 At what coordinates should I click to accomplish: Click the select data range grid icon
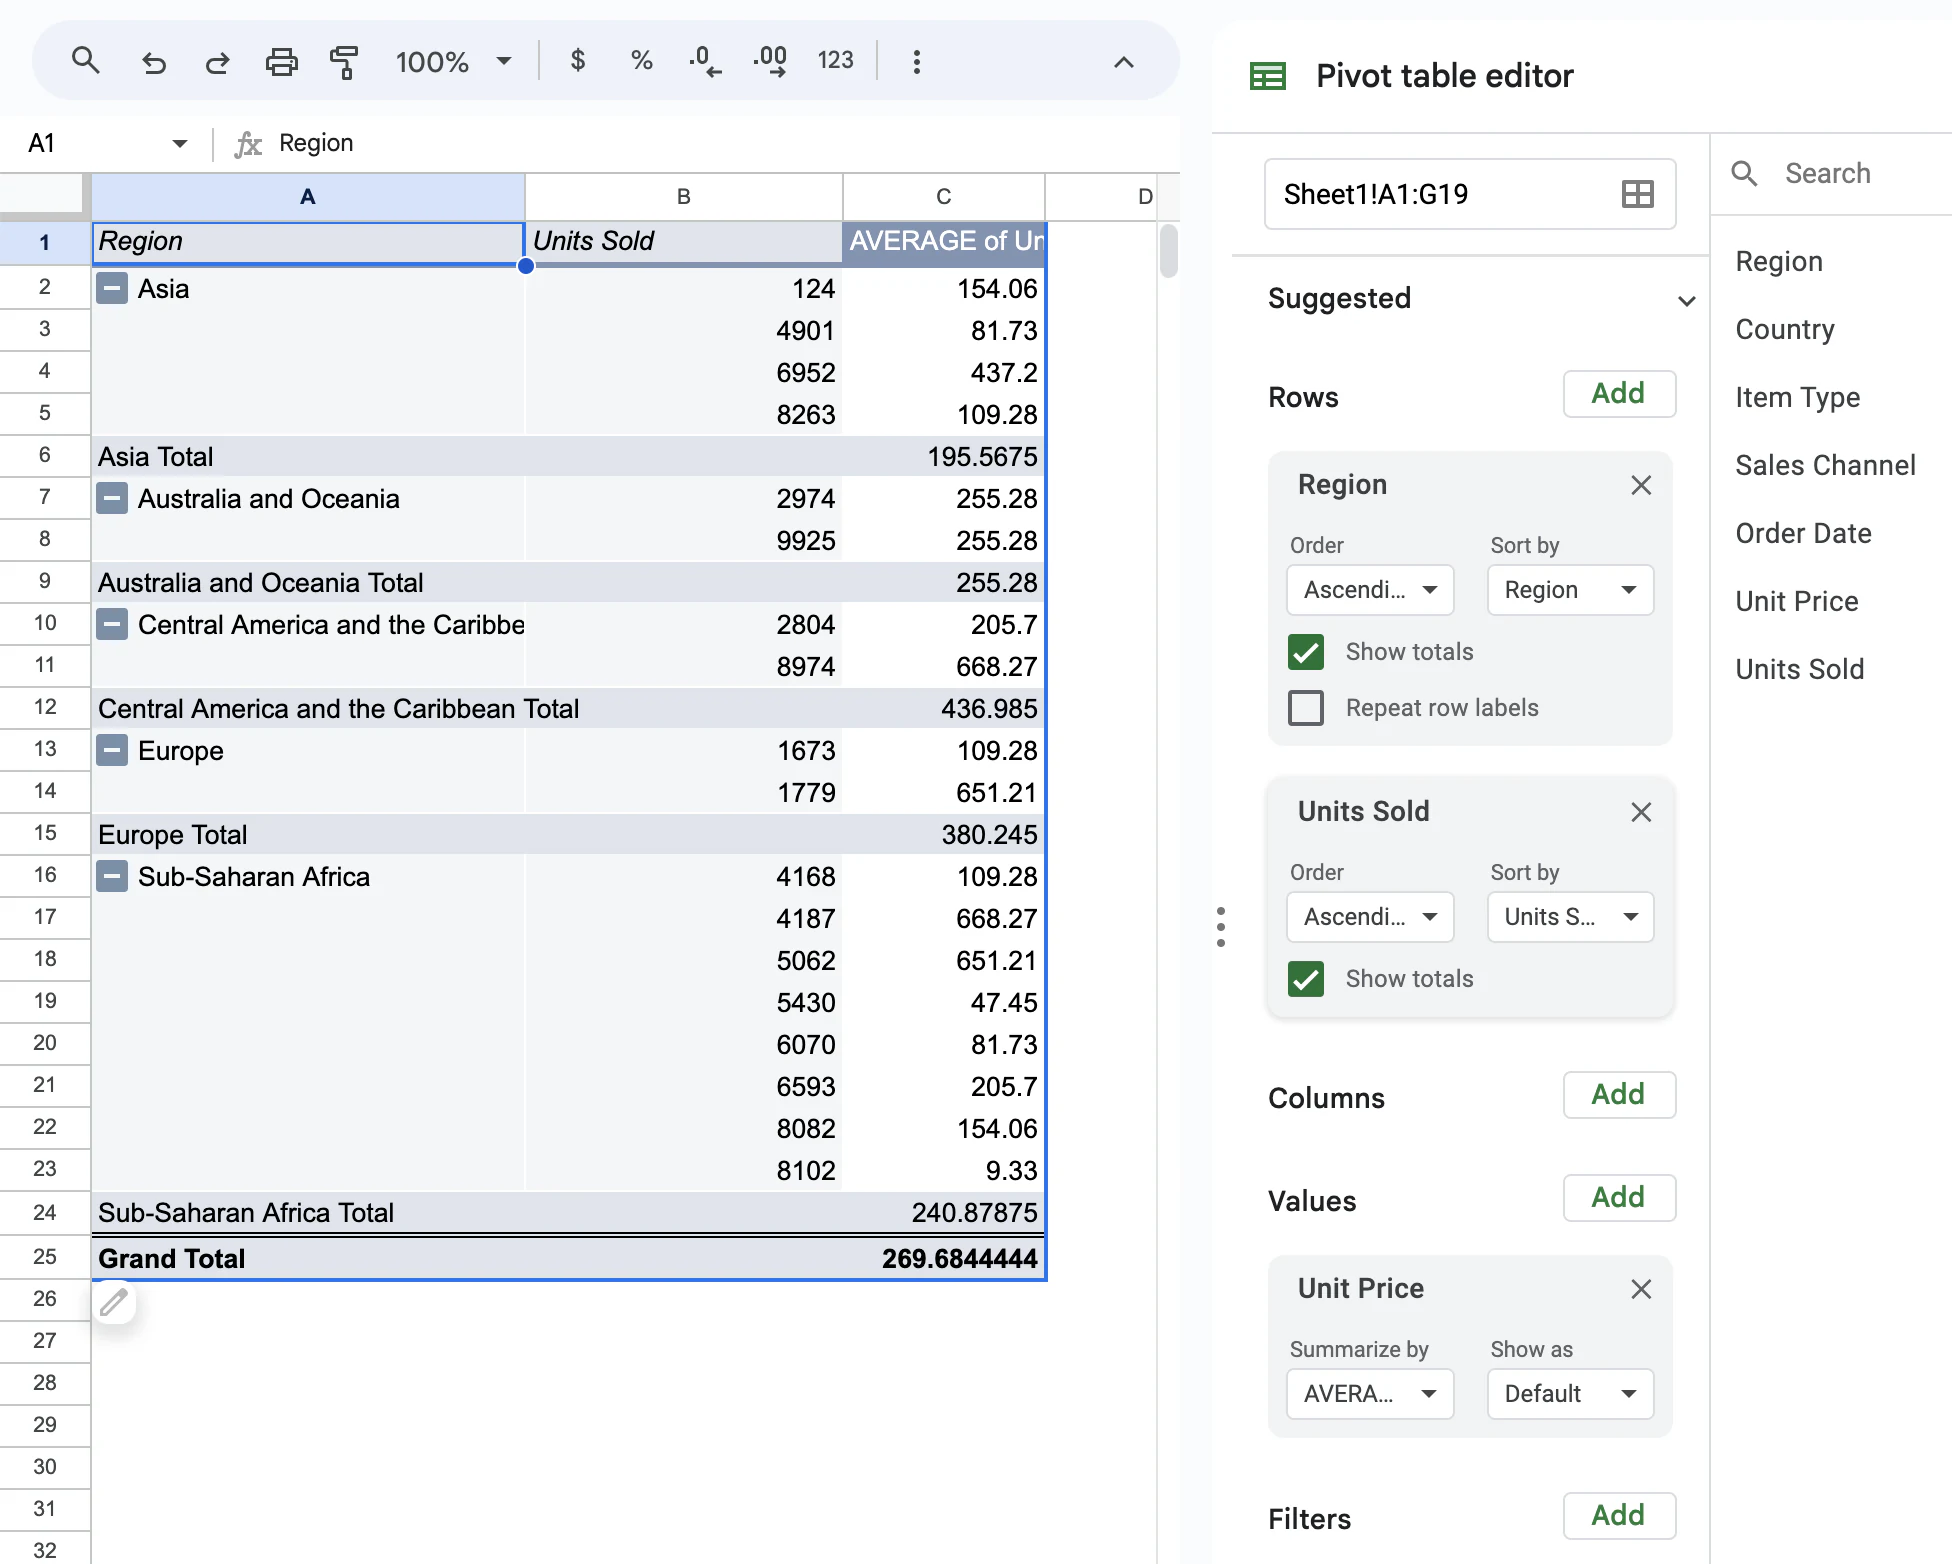(x=1637, y=194)
